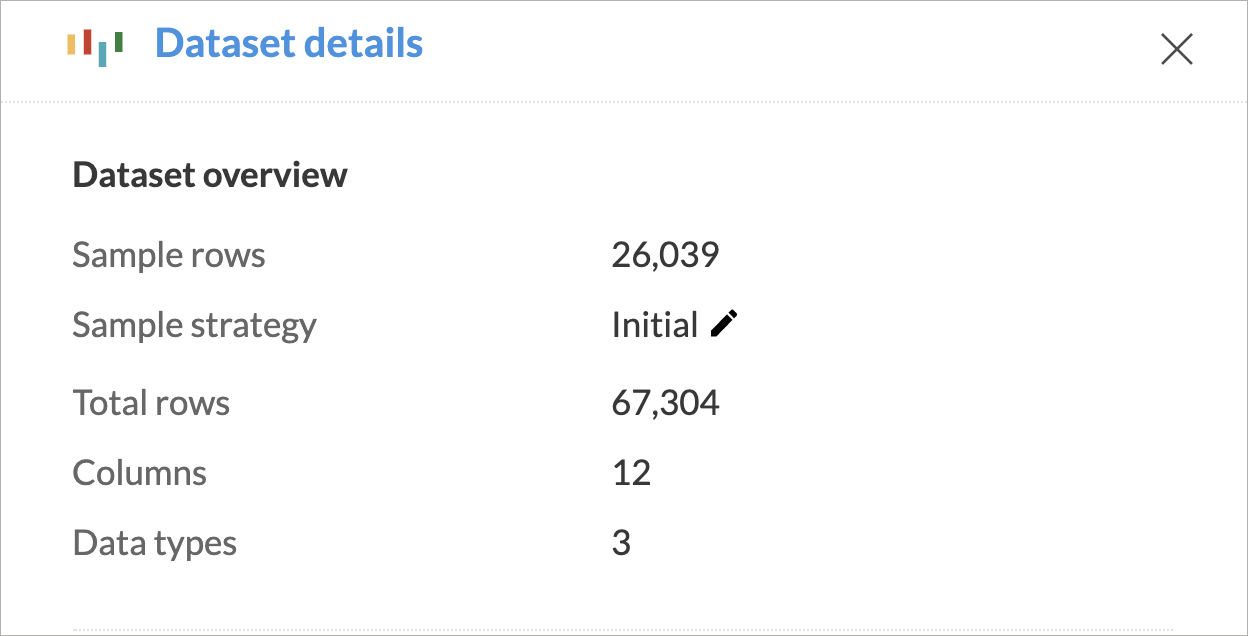Click the 67,304 total rows value

click(665, 403)
